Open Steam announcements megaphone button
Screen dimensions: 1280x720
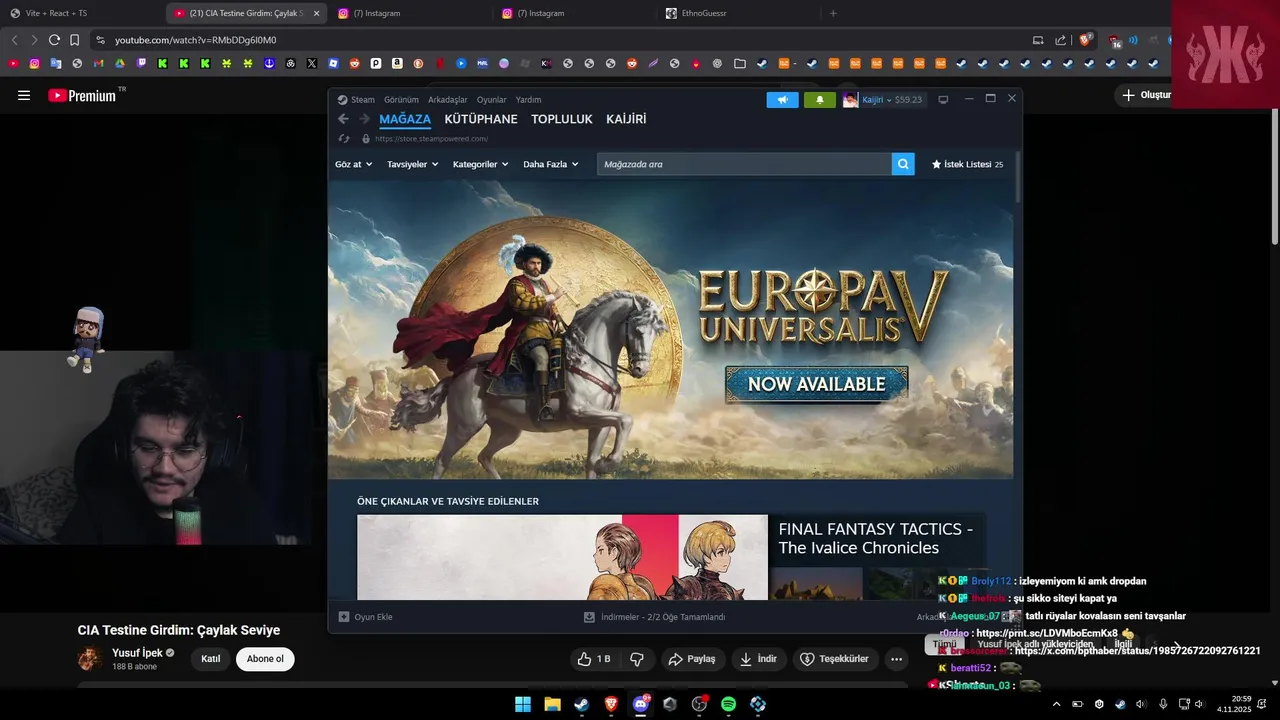coord(783,99)
